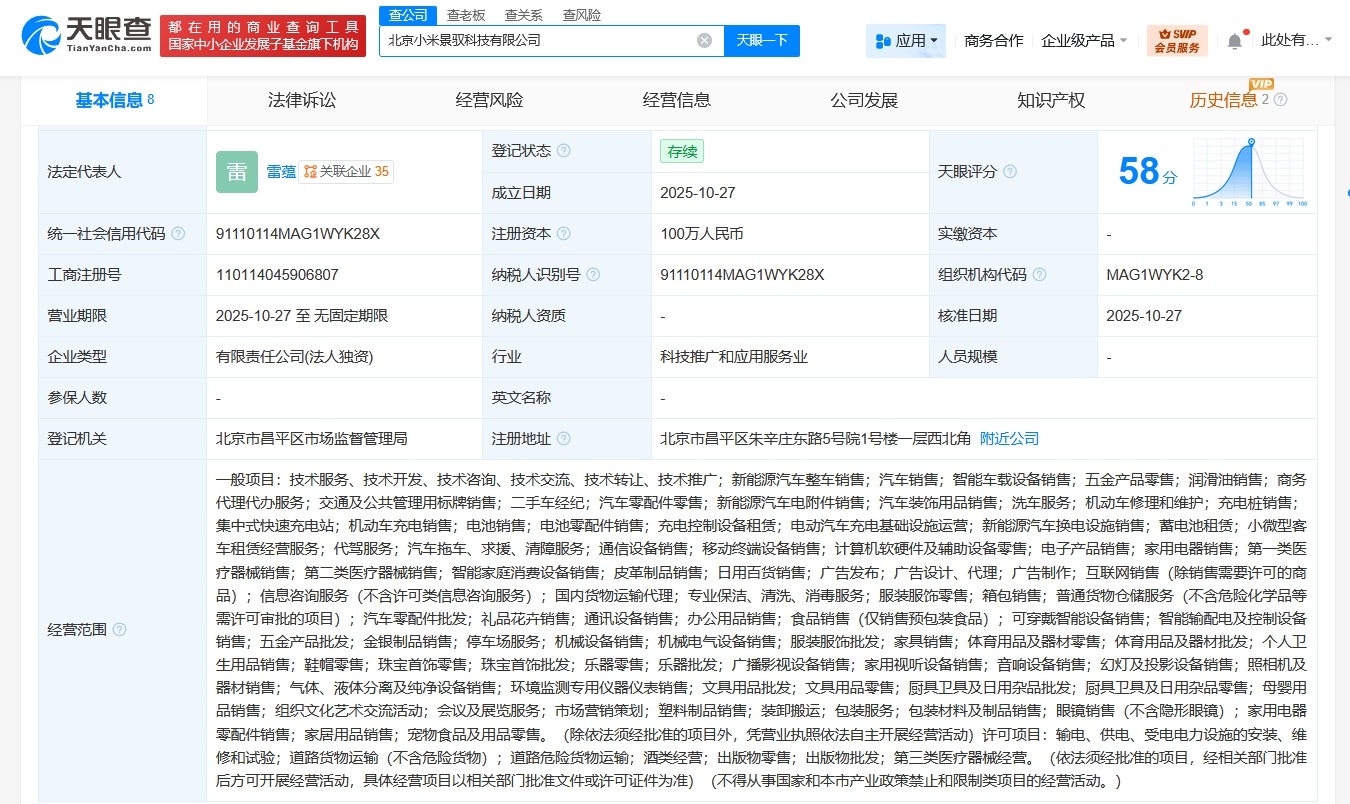Image resolution: width=1350 pixels, height=804 pixels.
Task: Open the 附近公司 link
Action: coord(1009,438)
